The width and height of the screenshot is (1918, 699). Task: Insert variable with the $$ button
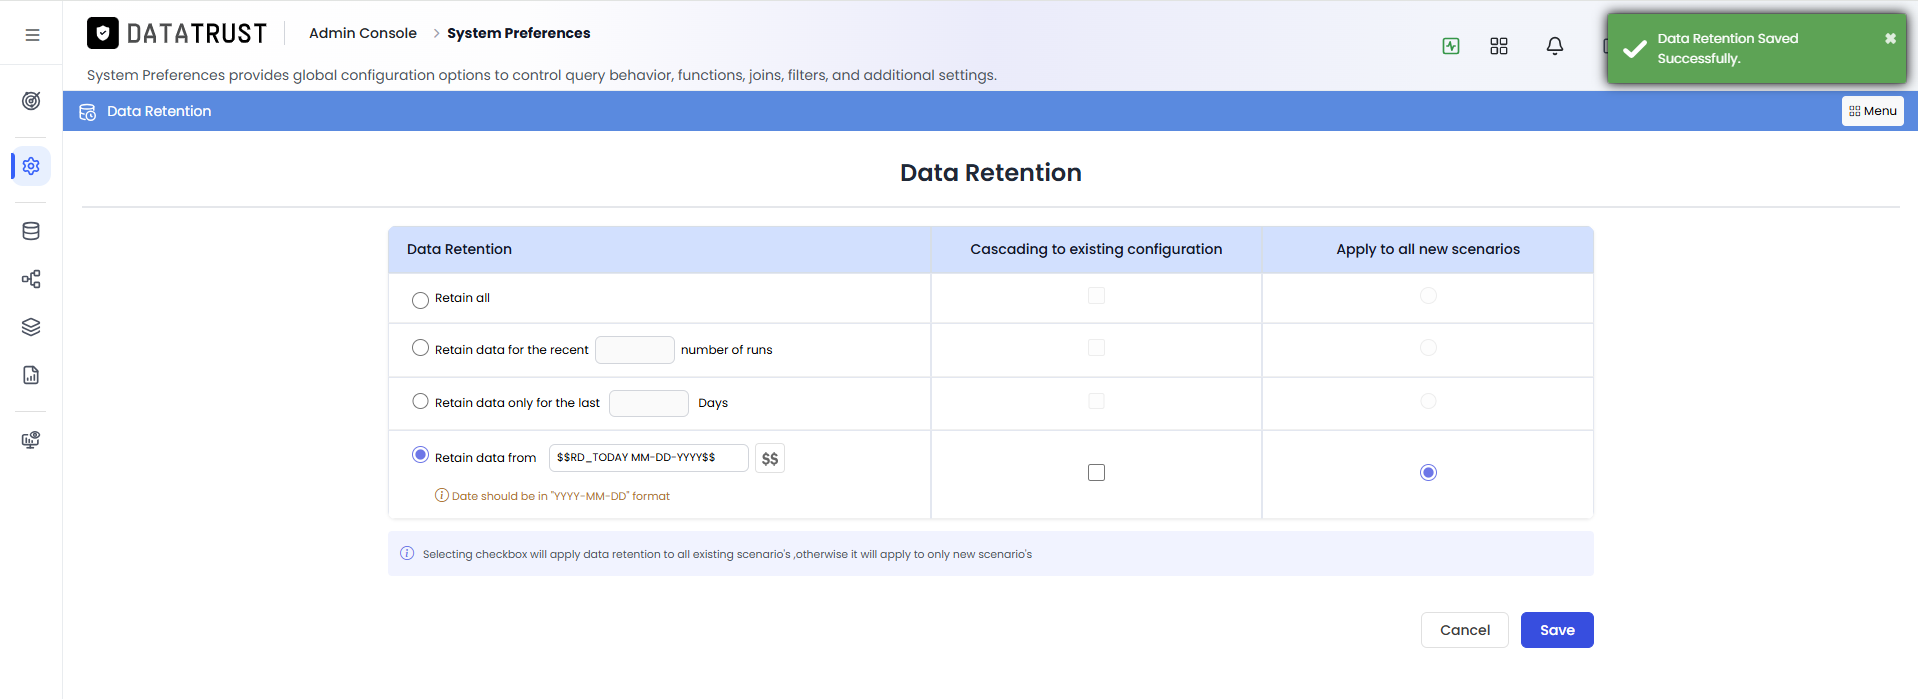point(770,458)
